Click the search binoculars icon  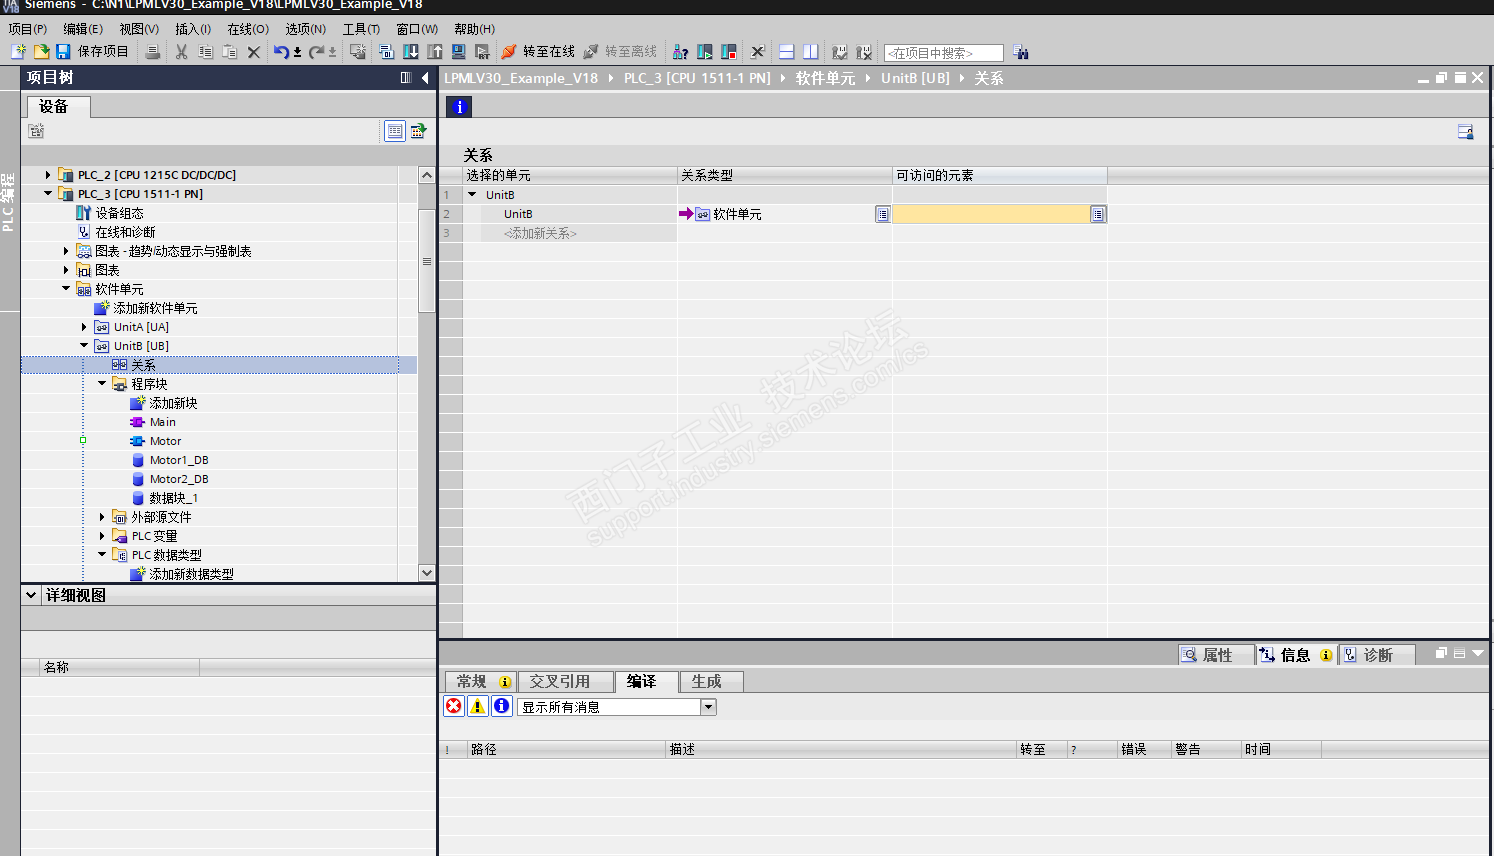click(1021, 52)
